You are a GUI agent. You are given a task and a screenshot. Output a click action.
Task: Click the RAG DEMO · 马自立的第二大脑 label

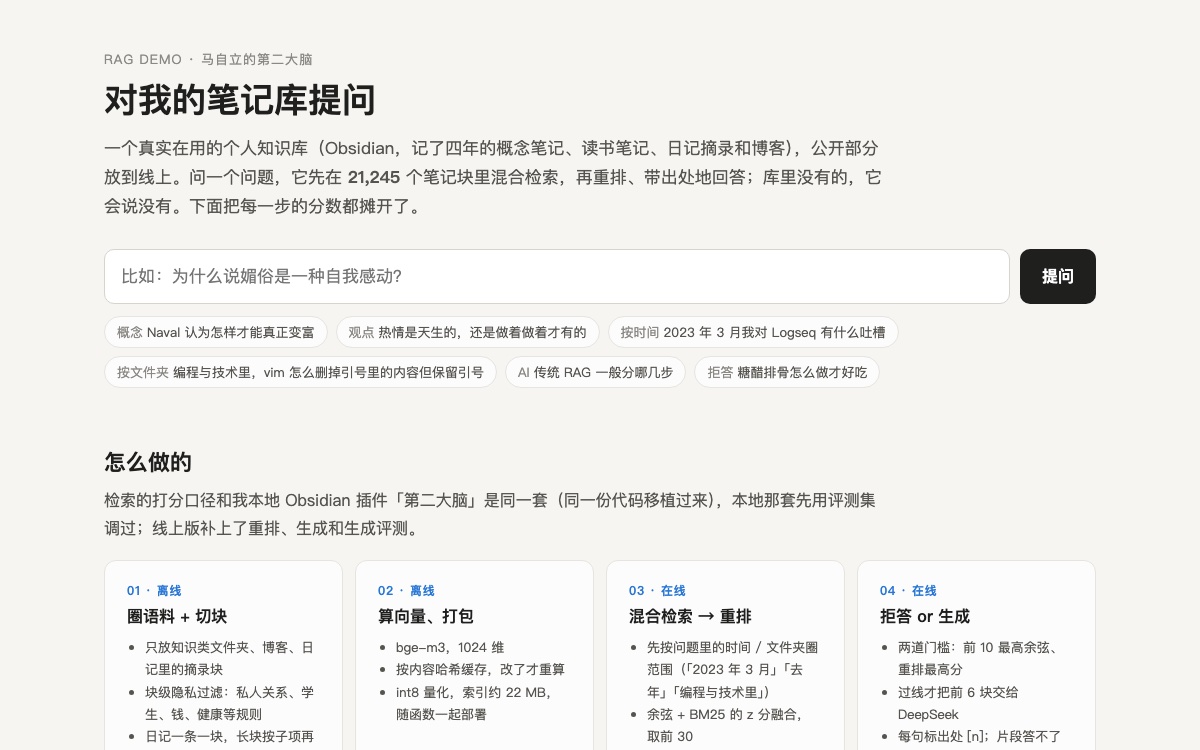208,59
